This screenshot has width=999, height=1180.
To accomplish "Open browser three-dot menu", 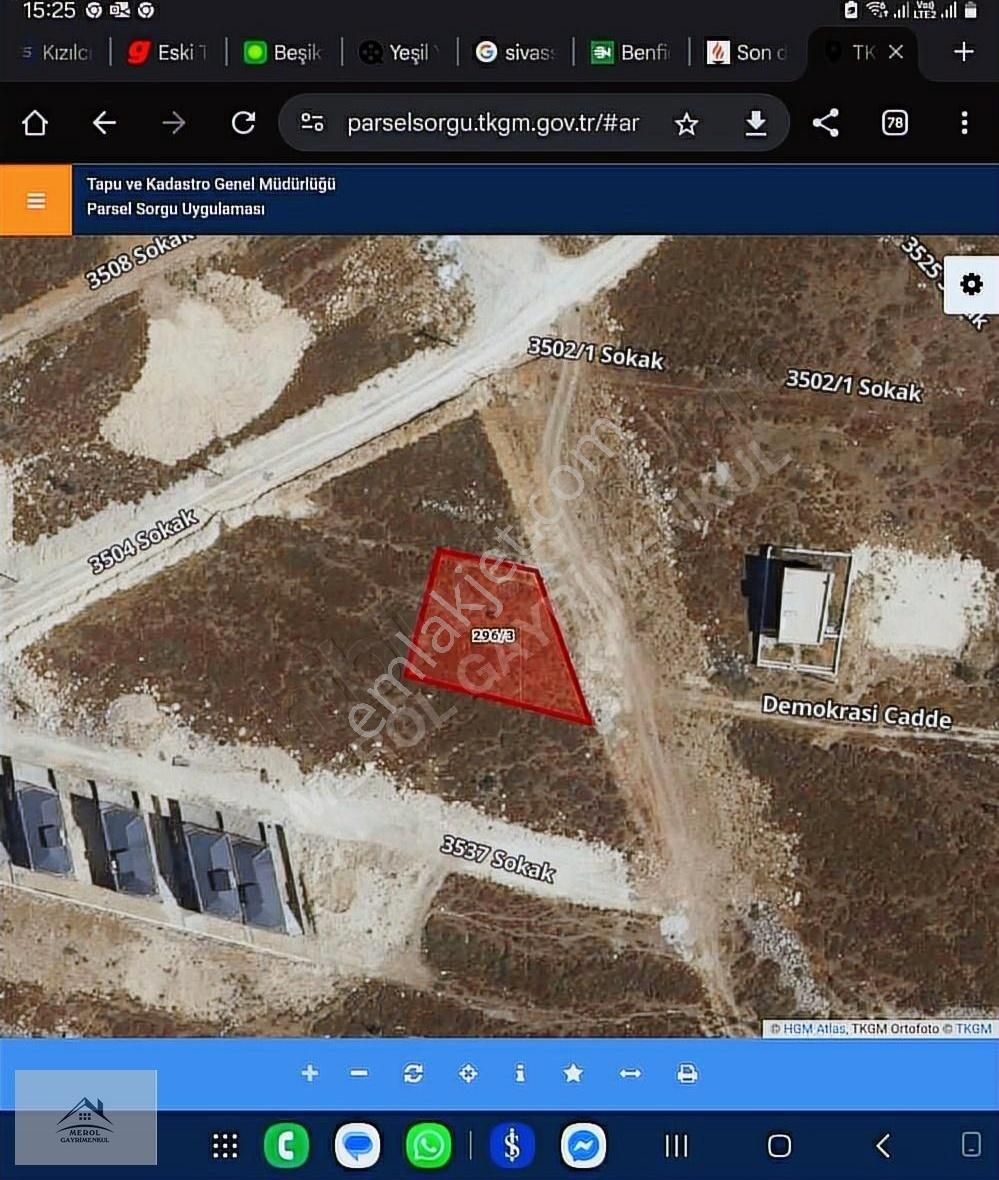I will click(x=964, y=123).
